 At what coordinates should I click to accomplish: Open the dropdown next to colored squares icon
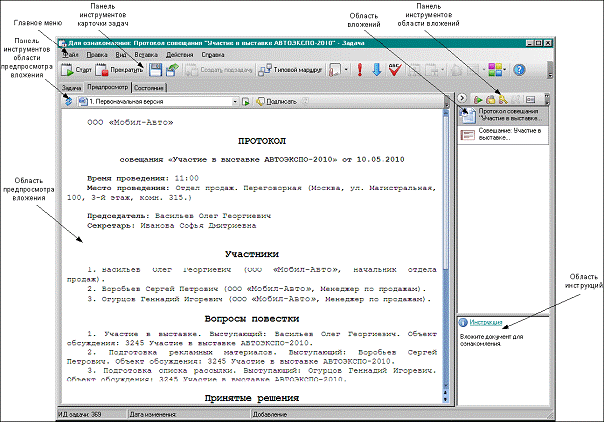[505, 70]
